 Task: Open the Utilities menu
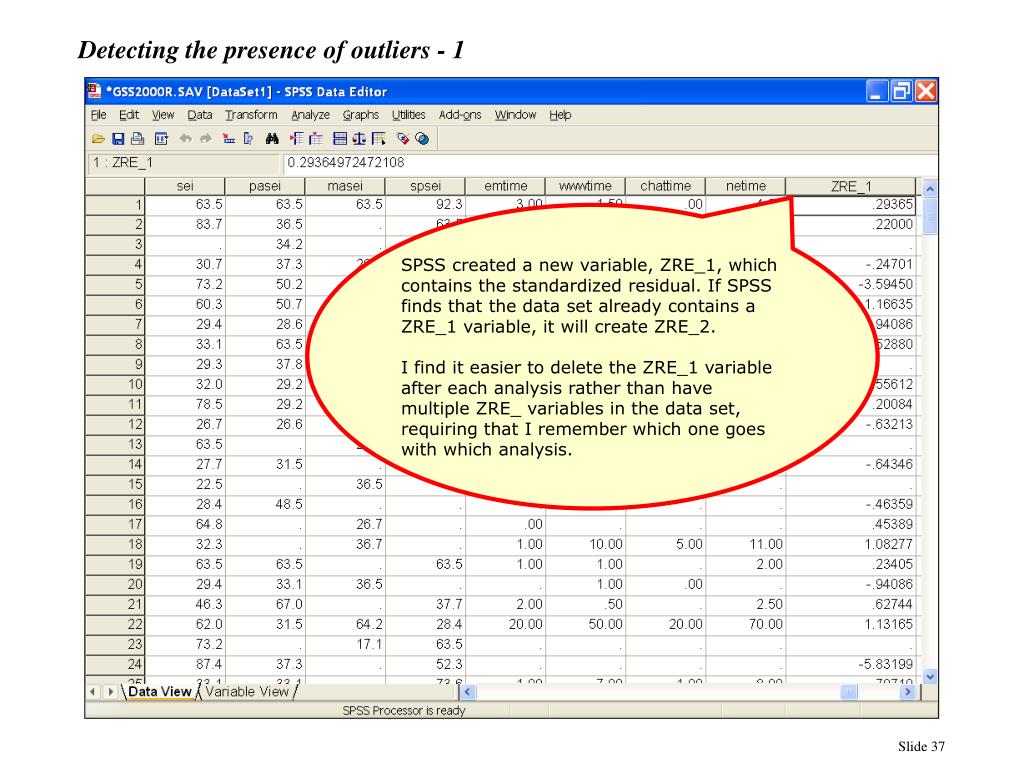[x=409, y=115]
